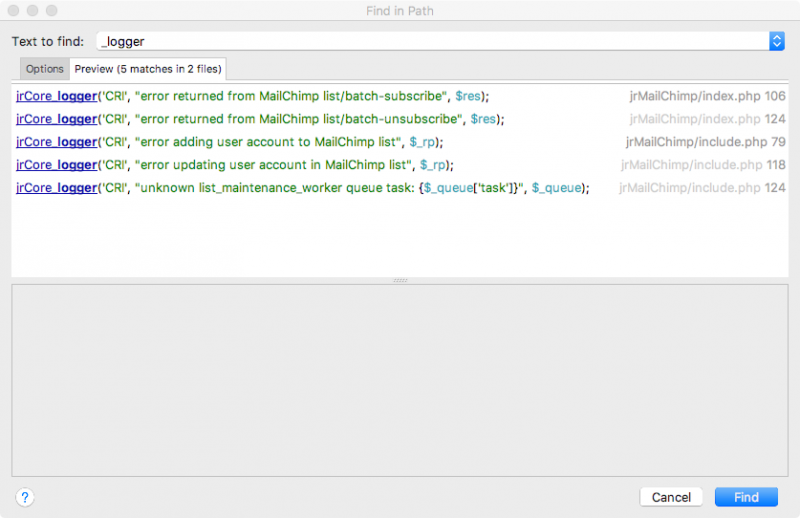Click the jrMailChimp/index.php 124 file reference
This screenshot has height=518, width=800.
[x=707, y=119]
